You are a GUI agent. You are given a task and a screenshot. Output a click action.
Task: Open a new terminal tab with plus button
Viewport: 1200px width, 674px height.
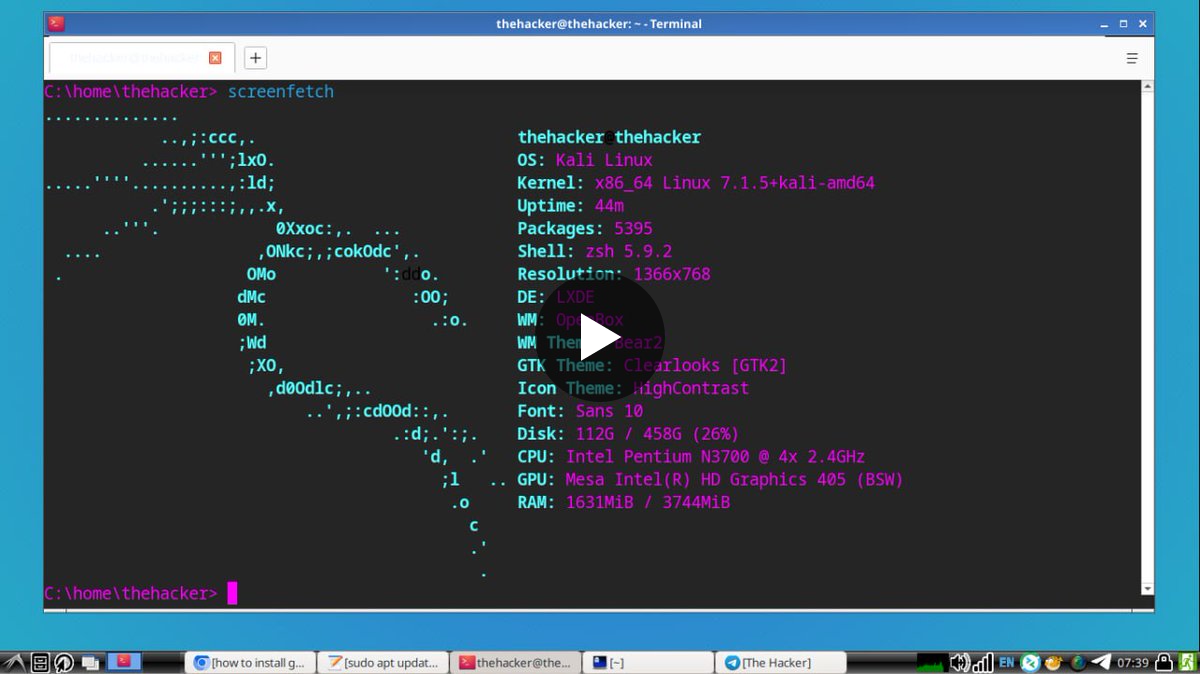point(255,58)
